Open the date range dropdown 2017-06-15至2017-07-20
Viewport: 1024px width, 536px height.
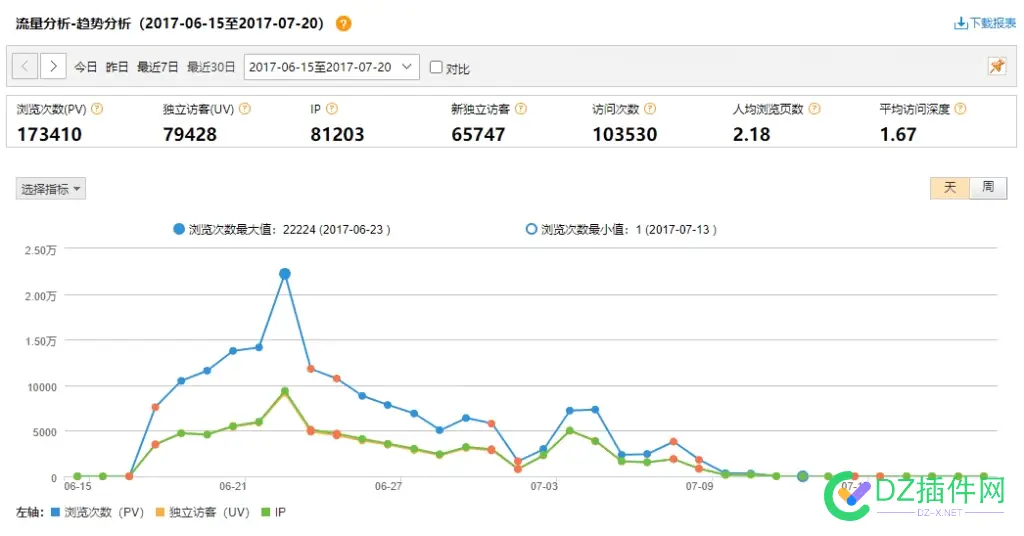[x=332, y=67]
